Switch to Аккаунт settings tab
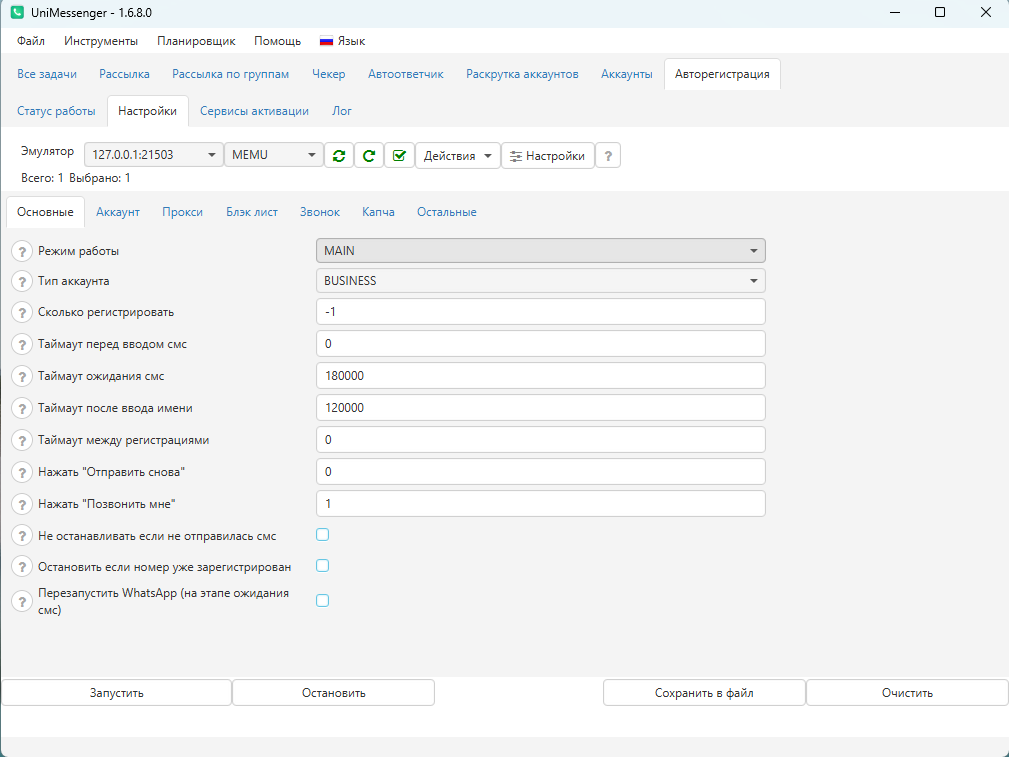 118,212
